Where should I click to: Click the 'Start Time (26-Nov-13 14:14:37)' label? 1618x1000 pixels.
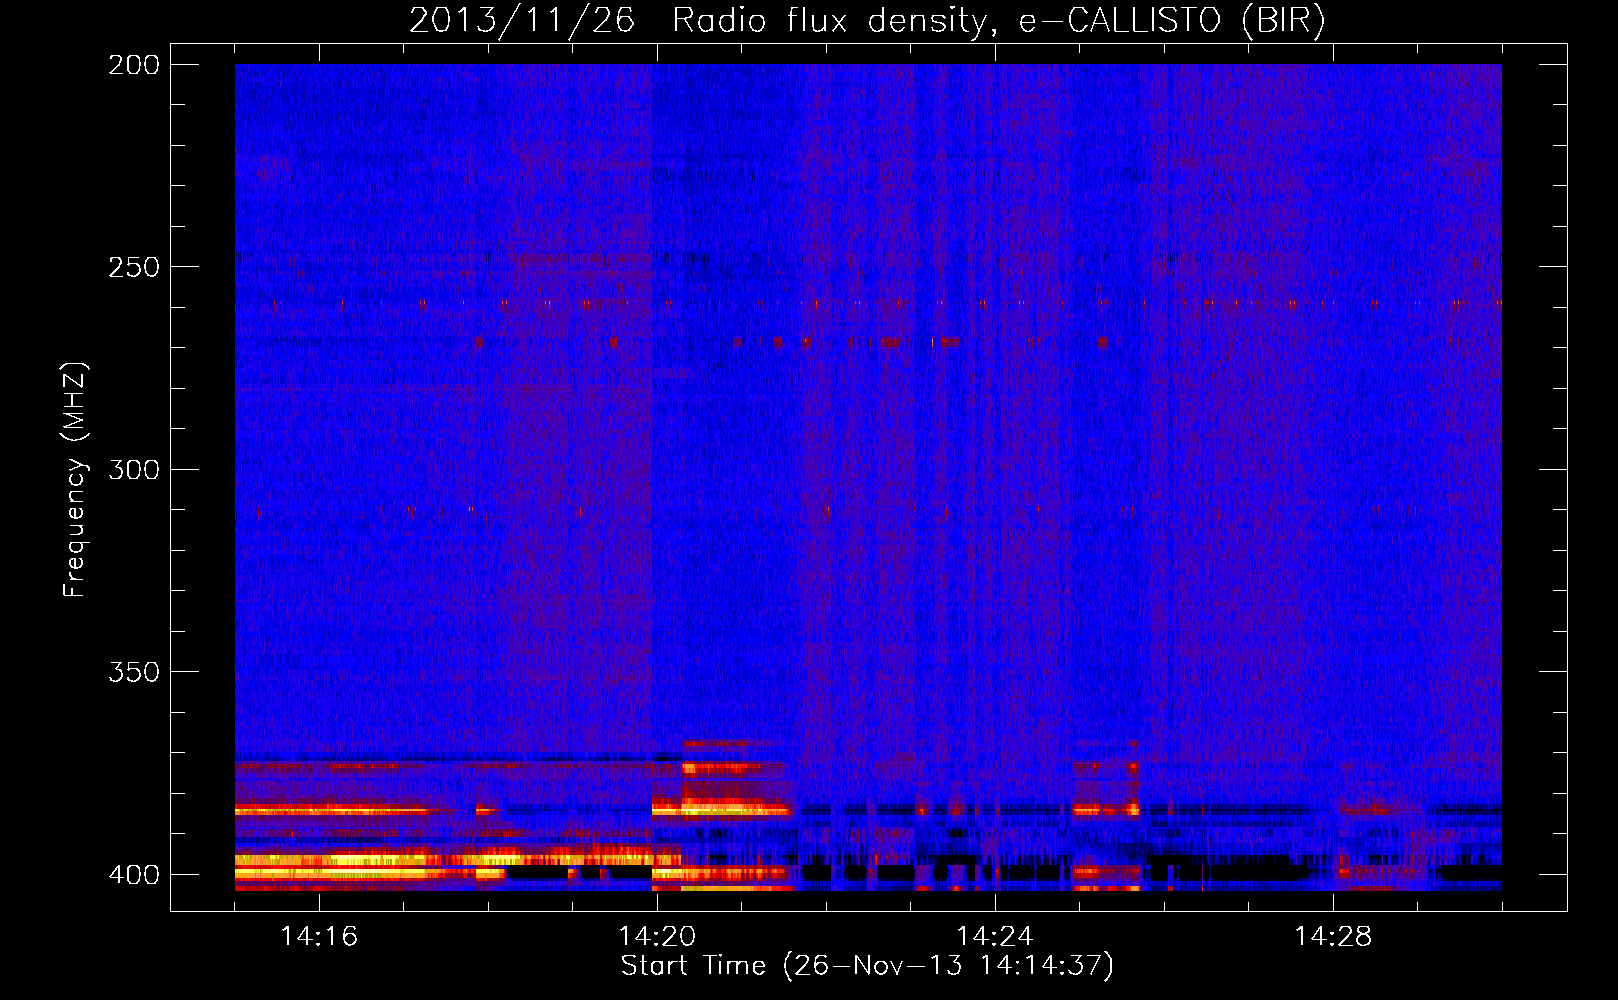point(867,966)
